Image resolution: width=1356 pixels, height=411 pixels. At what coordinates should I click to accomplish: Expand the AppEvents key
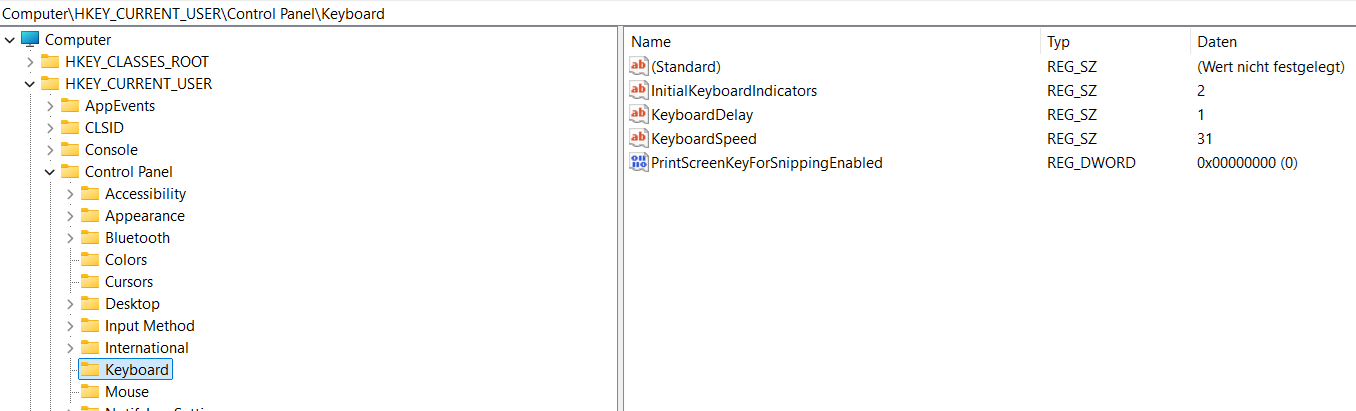click(50, 106)
